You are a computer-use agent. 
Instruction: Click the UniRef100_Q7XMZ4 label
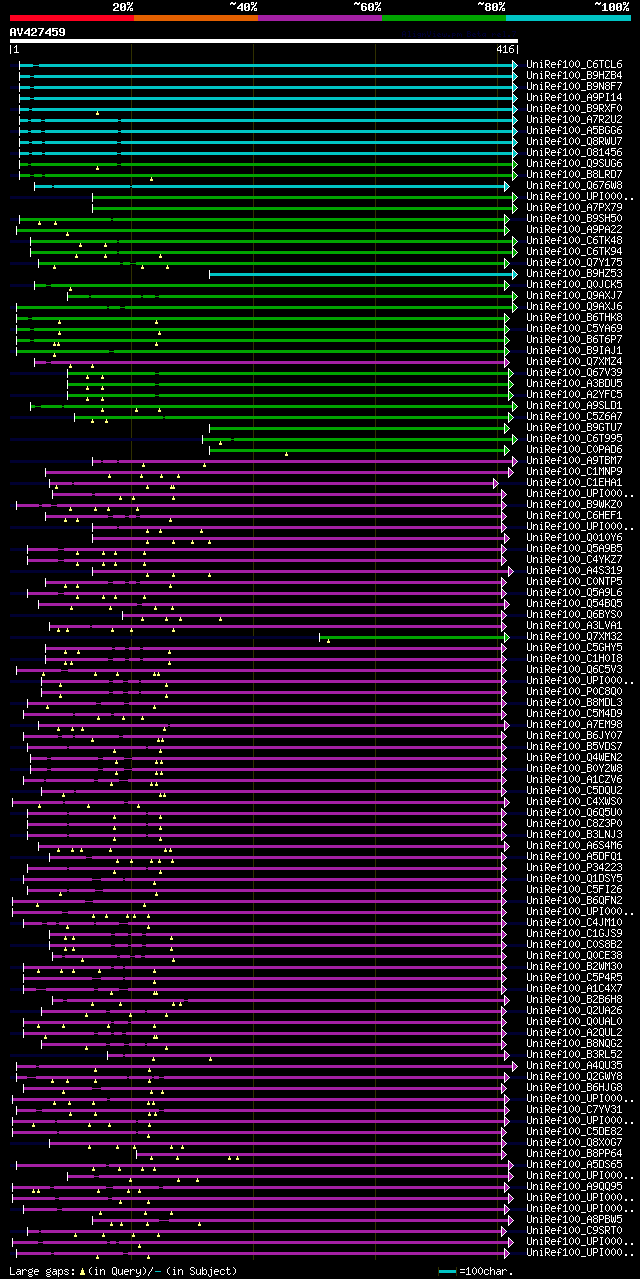point(573,361)
